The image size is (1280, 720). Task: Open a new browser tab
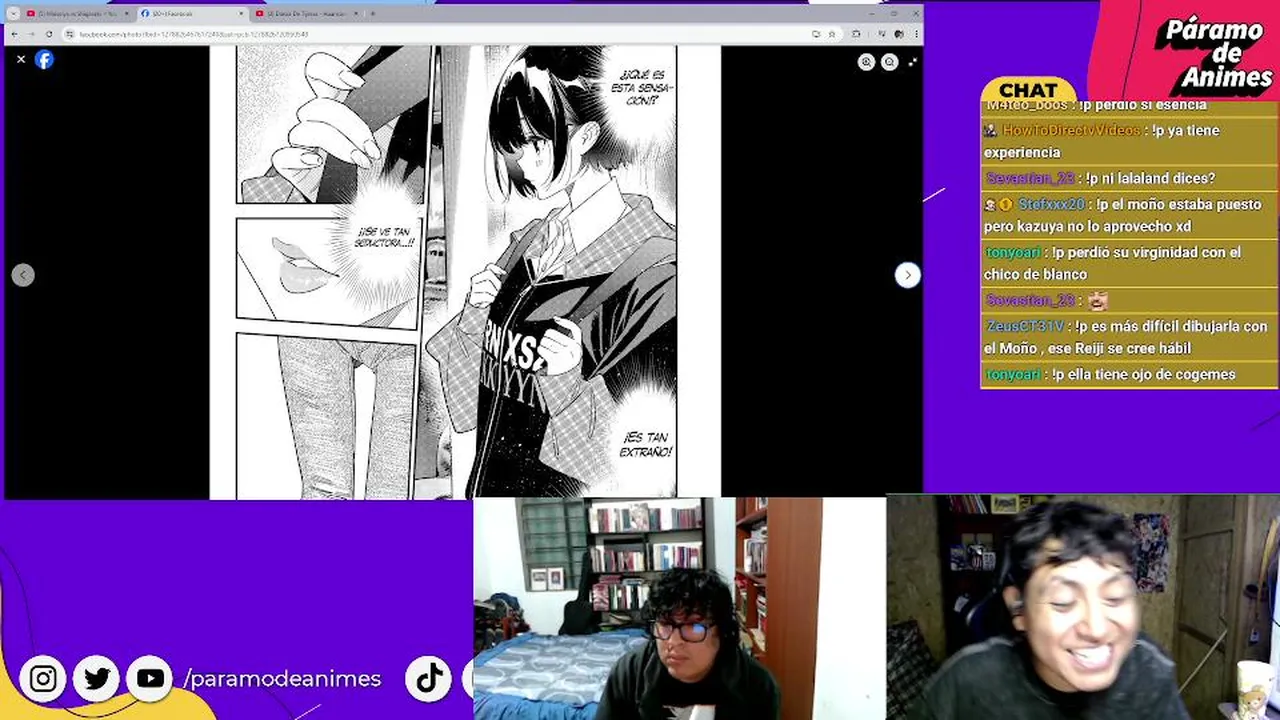pos(373,14)
